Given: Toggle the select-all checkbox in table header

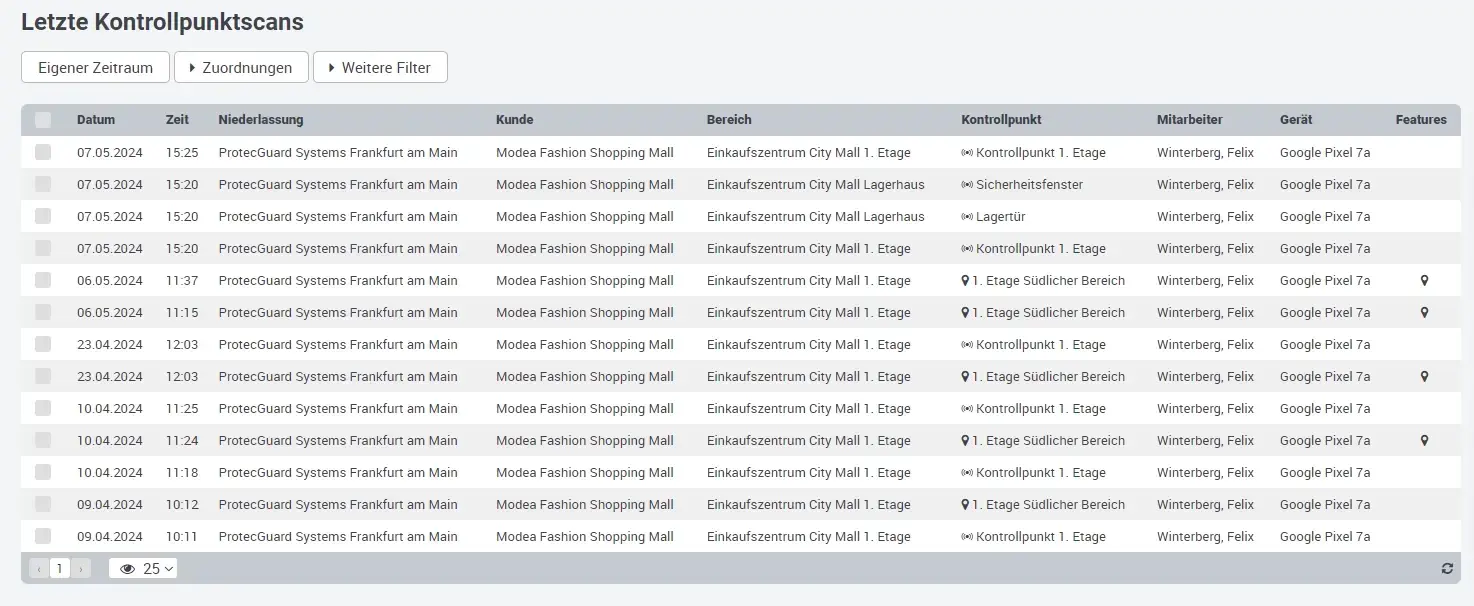Looking at the screenshot, I should click(x=43, y=120).
